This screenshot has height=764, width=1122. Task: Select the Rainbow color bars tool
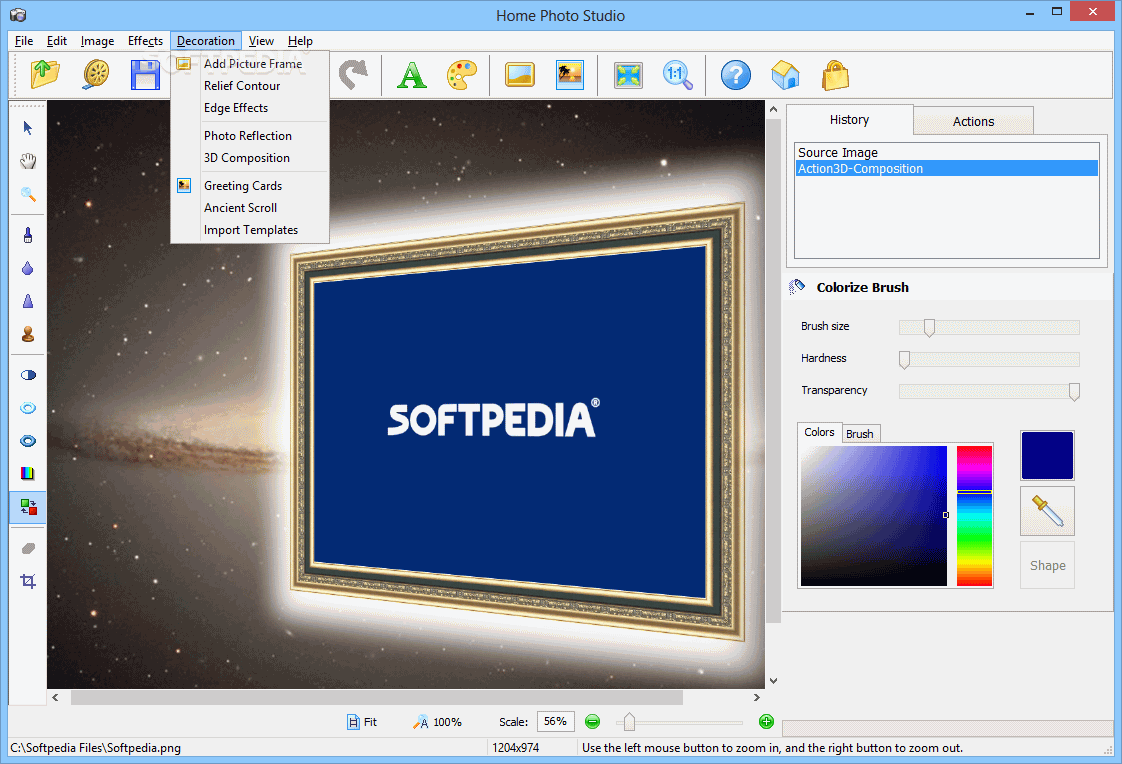click(28, 473)
